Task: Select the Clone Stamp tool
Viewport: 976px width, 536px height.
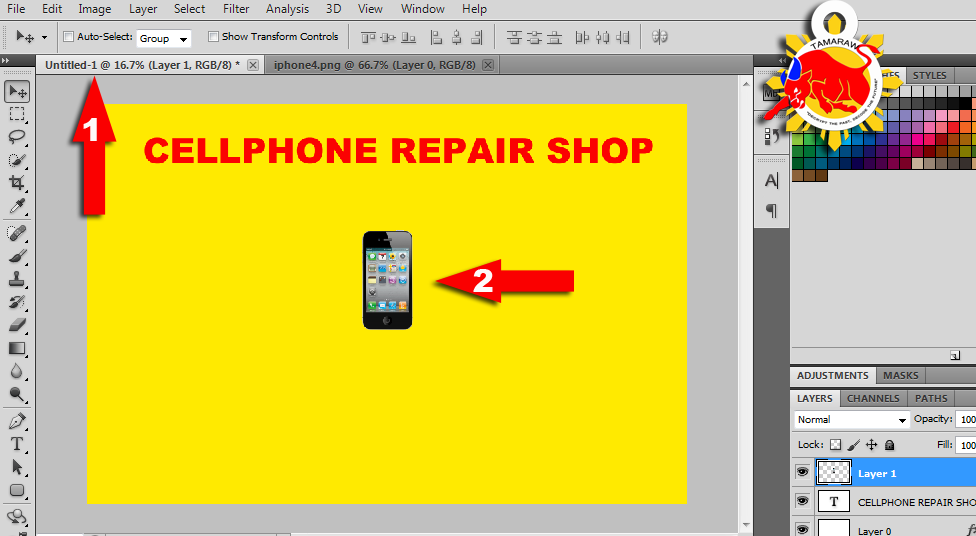Action: pos(17,279)
